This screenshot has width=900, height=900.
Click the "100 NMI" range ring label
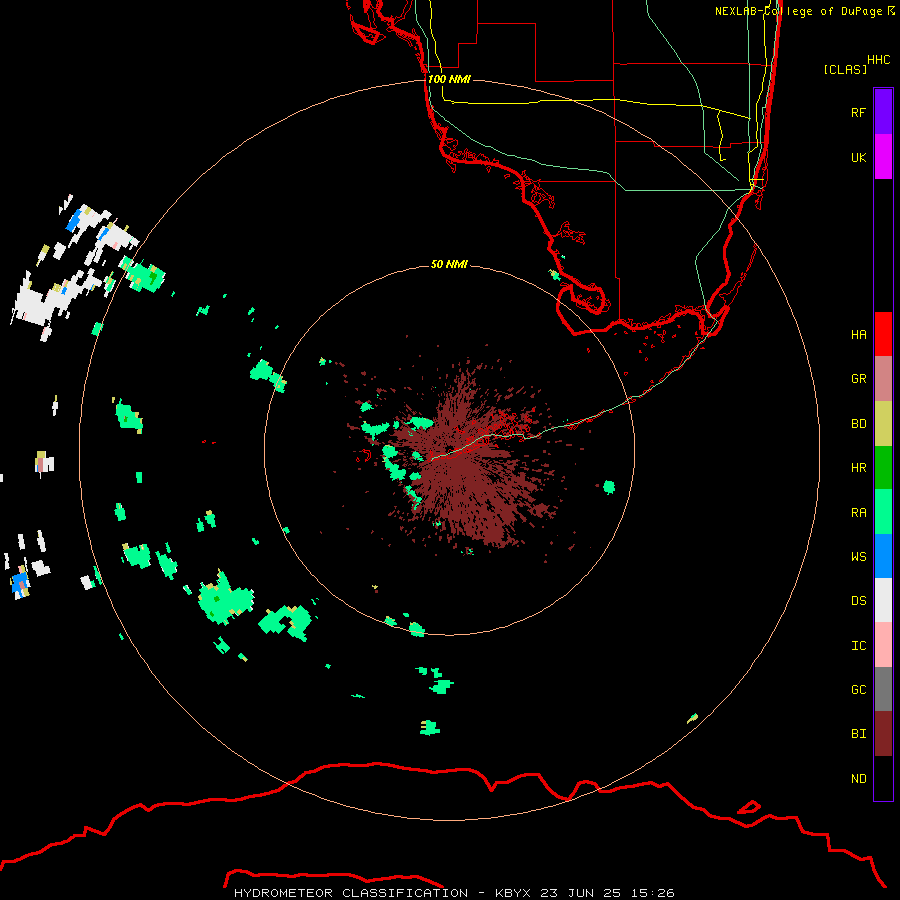click(x=449, y=79)
